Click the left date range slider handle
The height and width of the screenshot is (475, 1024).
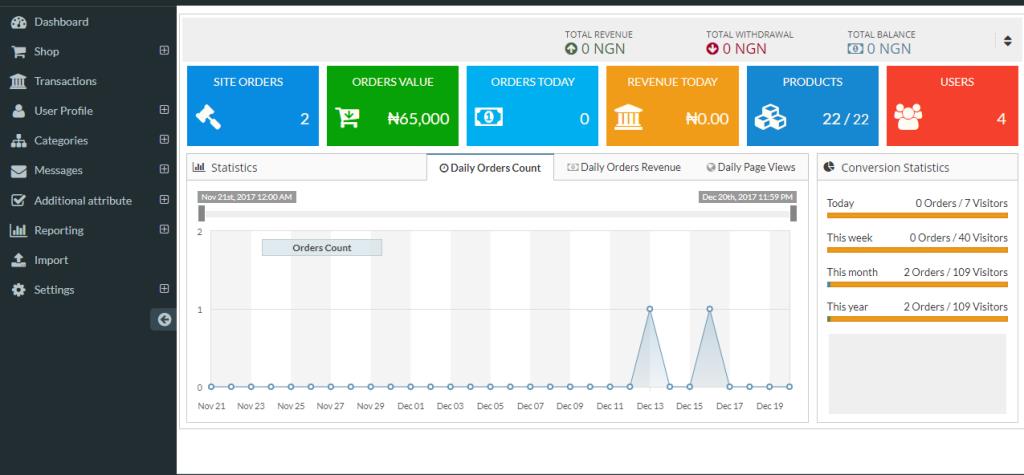pos(202,213)
